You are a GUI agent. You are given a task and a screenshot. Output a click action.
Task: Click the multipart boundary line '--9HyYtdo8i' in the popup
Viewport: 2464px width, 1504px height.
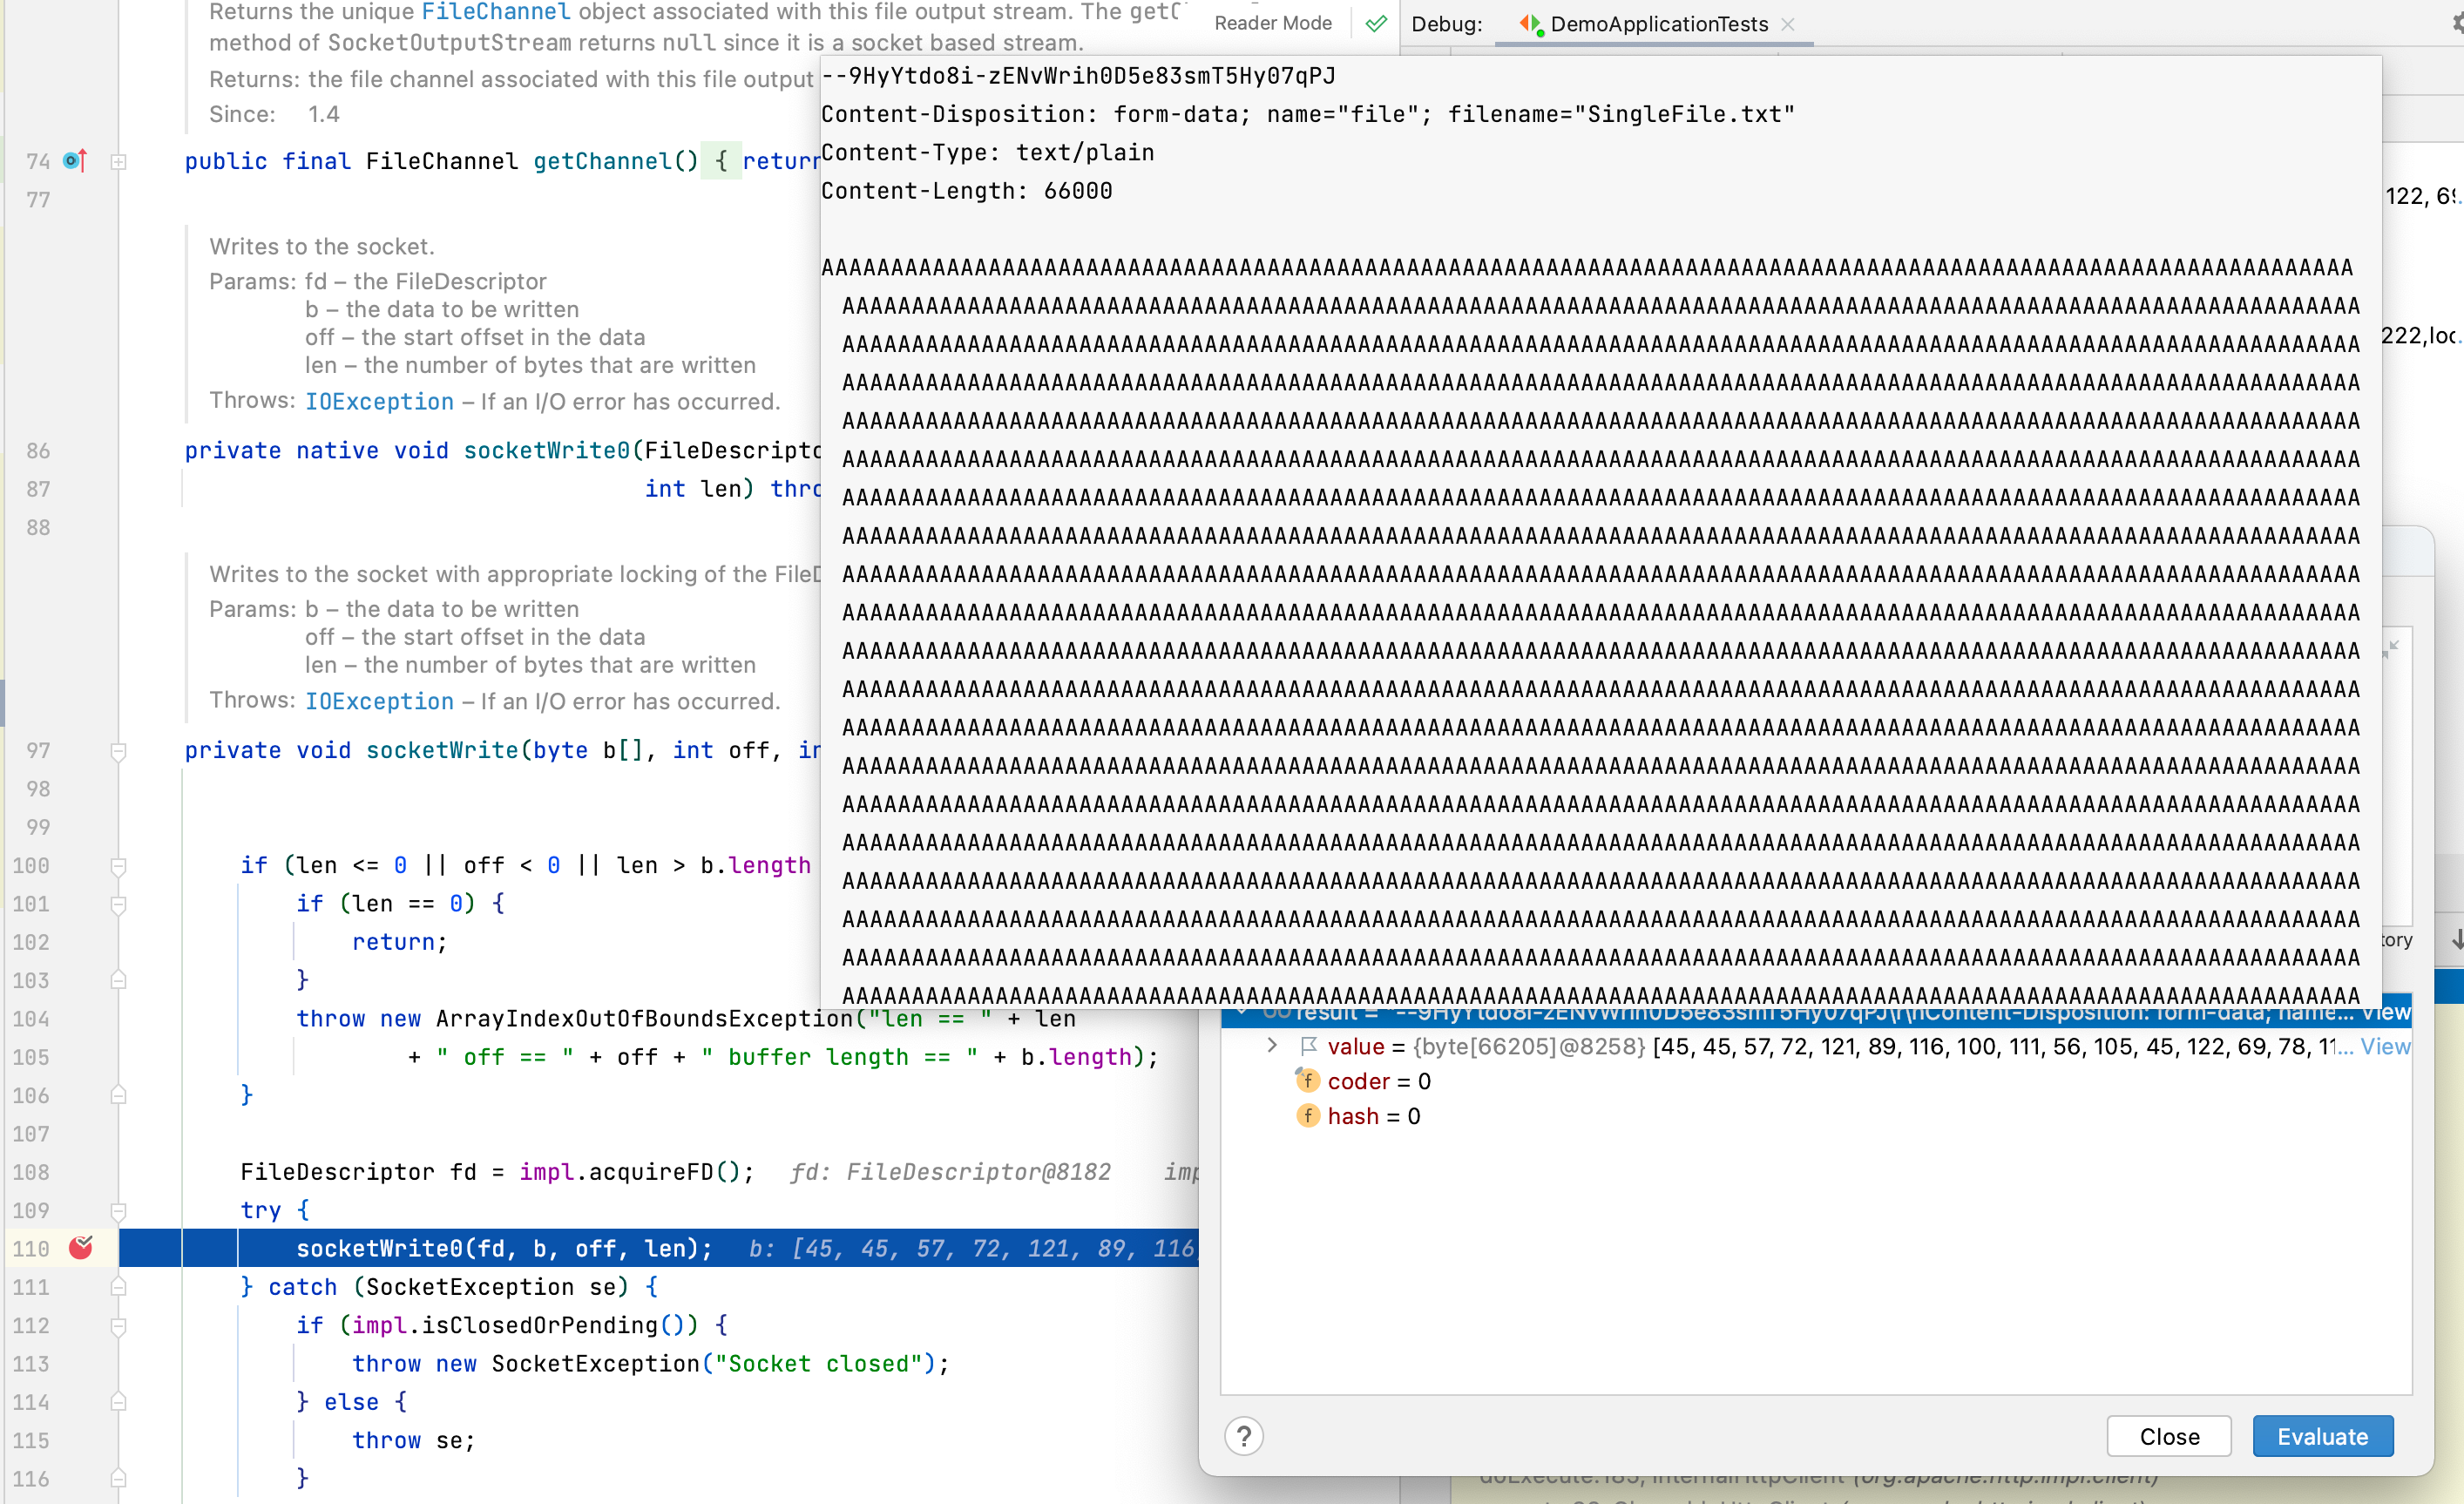click(1078, 76)
